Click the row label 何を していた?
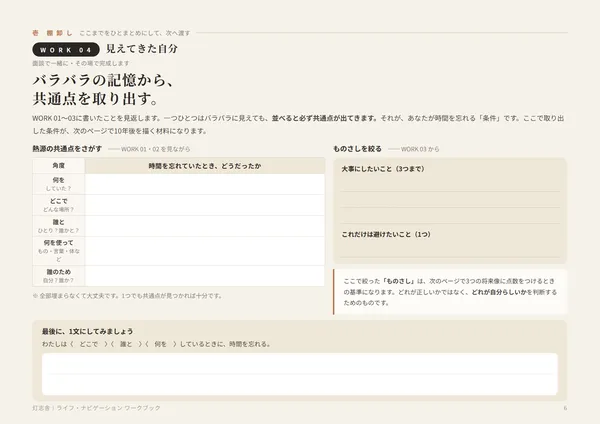 pos(59,184)
